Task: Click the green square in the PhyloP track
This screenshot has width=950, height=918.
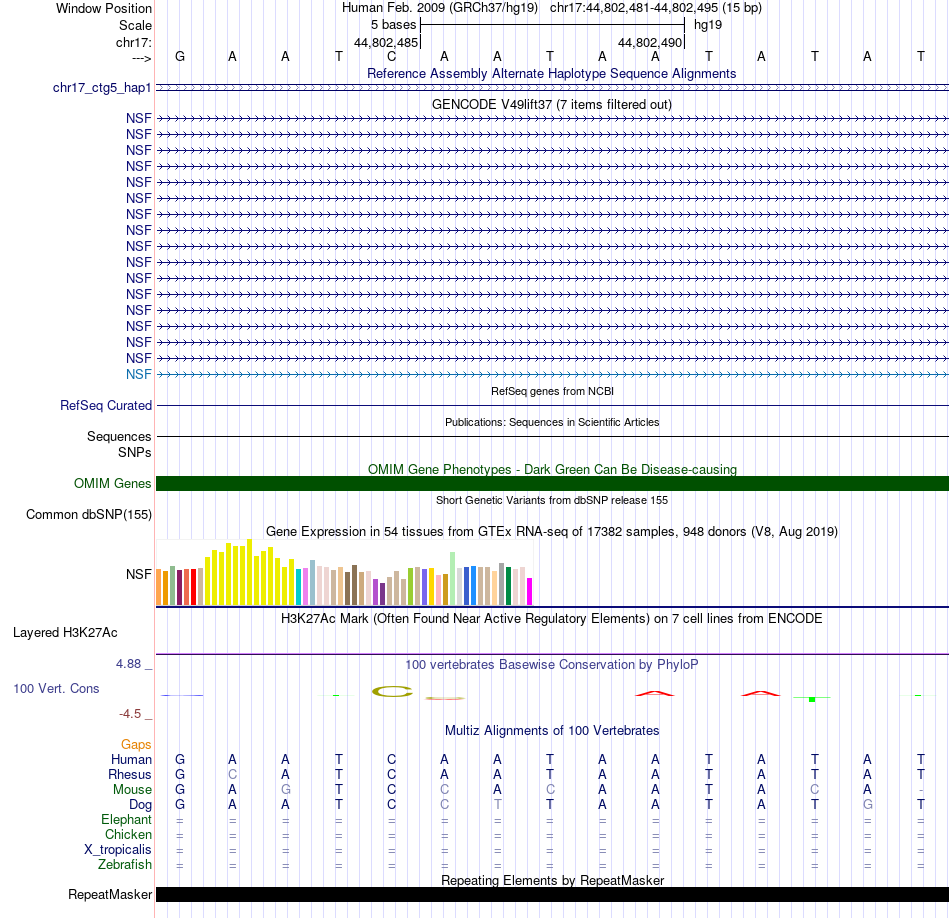Action: [812, 699]
